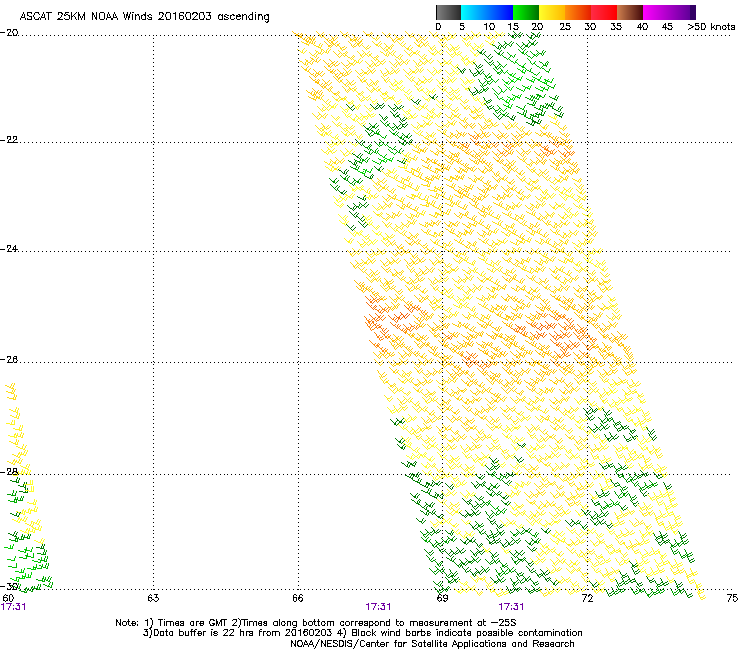The width and height of the screenshot is (740, 650).
Task: Click the '40' label on the color scale
Action: (642, 27)
